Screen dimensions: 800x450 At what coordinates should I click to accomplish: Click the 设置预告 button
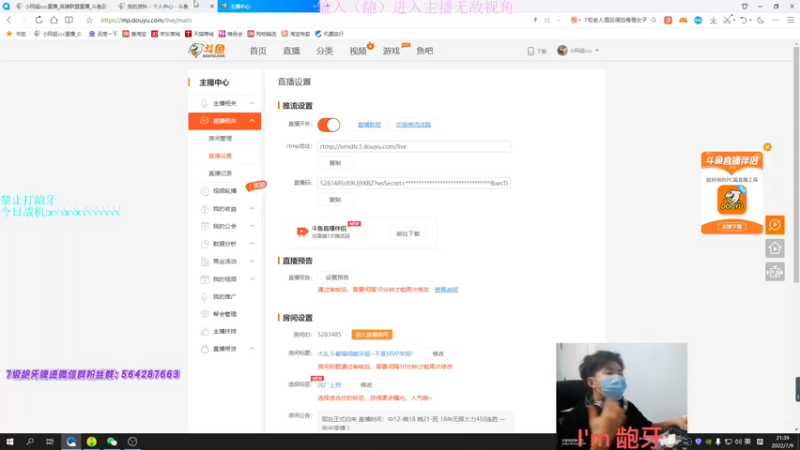click(x=337, y=278)
